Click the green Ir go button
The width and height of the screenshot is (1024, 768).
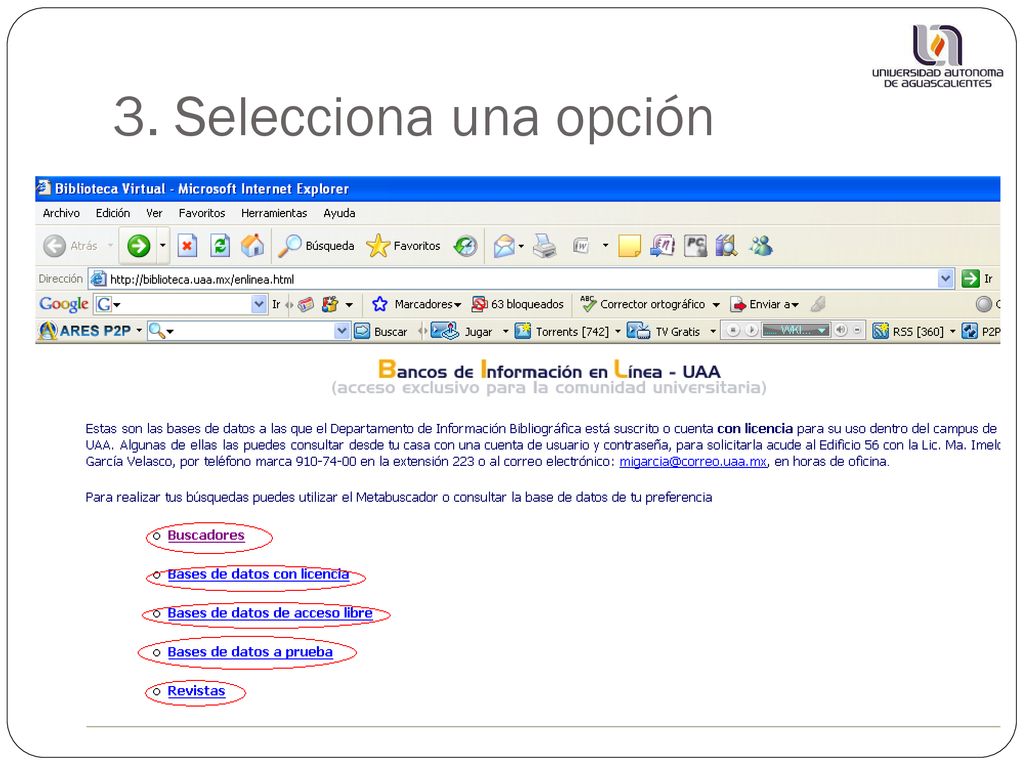[978, 279]
